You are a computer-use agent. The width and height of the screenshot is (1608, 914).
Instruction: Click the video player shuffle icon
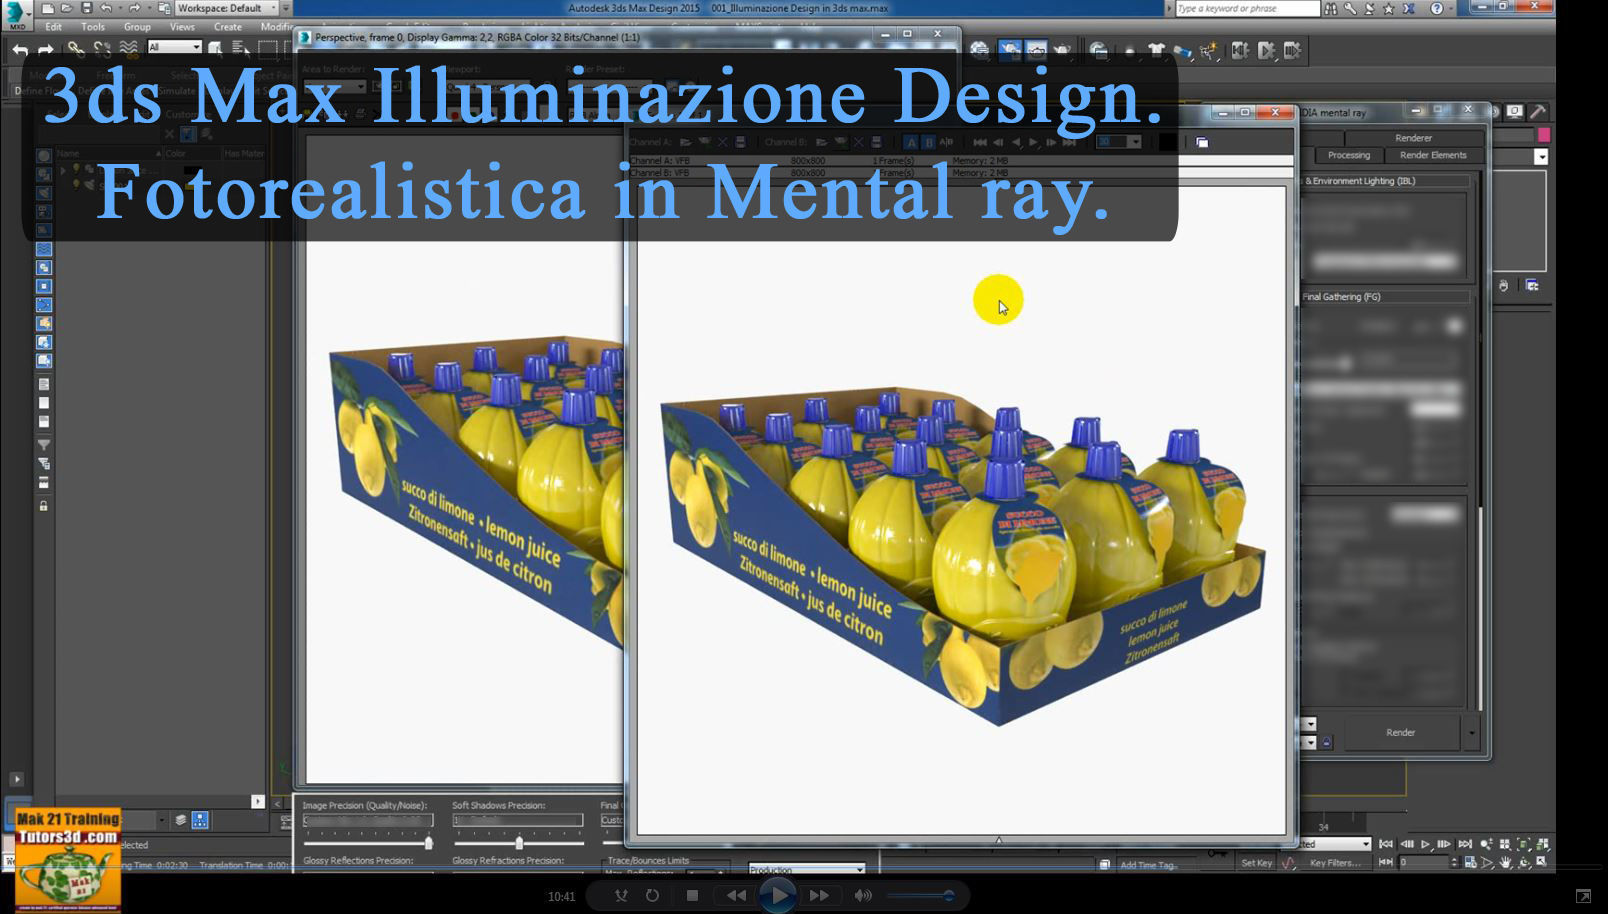point(621,895)
